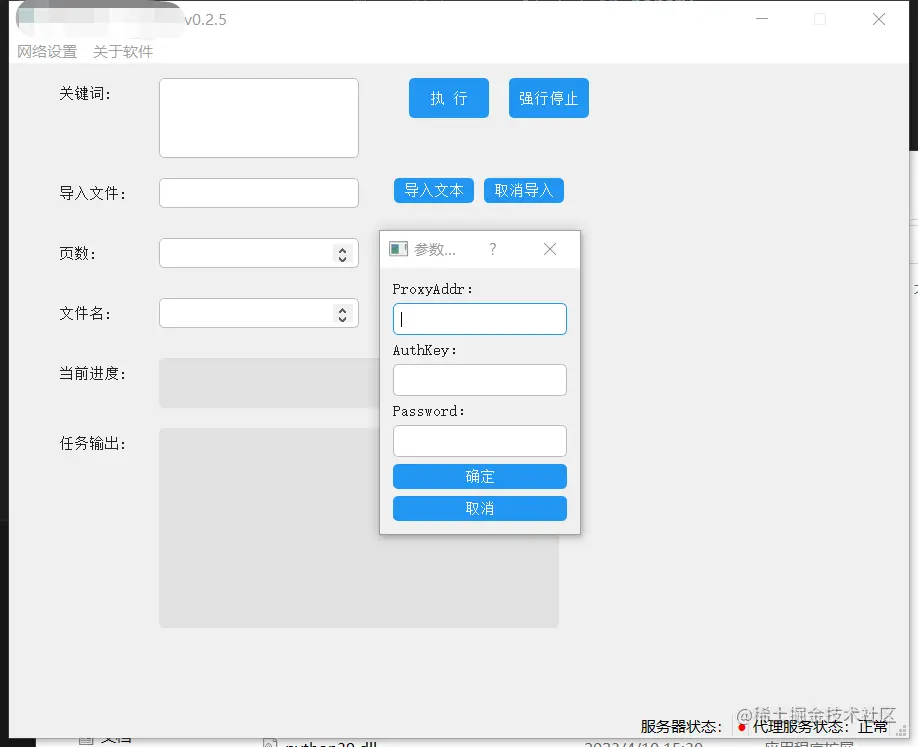Cancel the dialog with 取消
918x747 pixels.
point(479,508)
